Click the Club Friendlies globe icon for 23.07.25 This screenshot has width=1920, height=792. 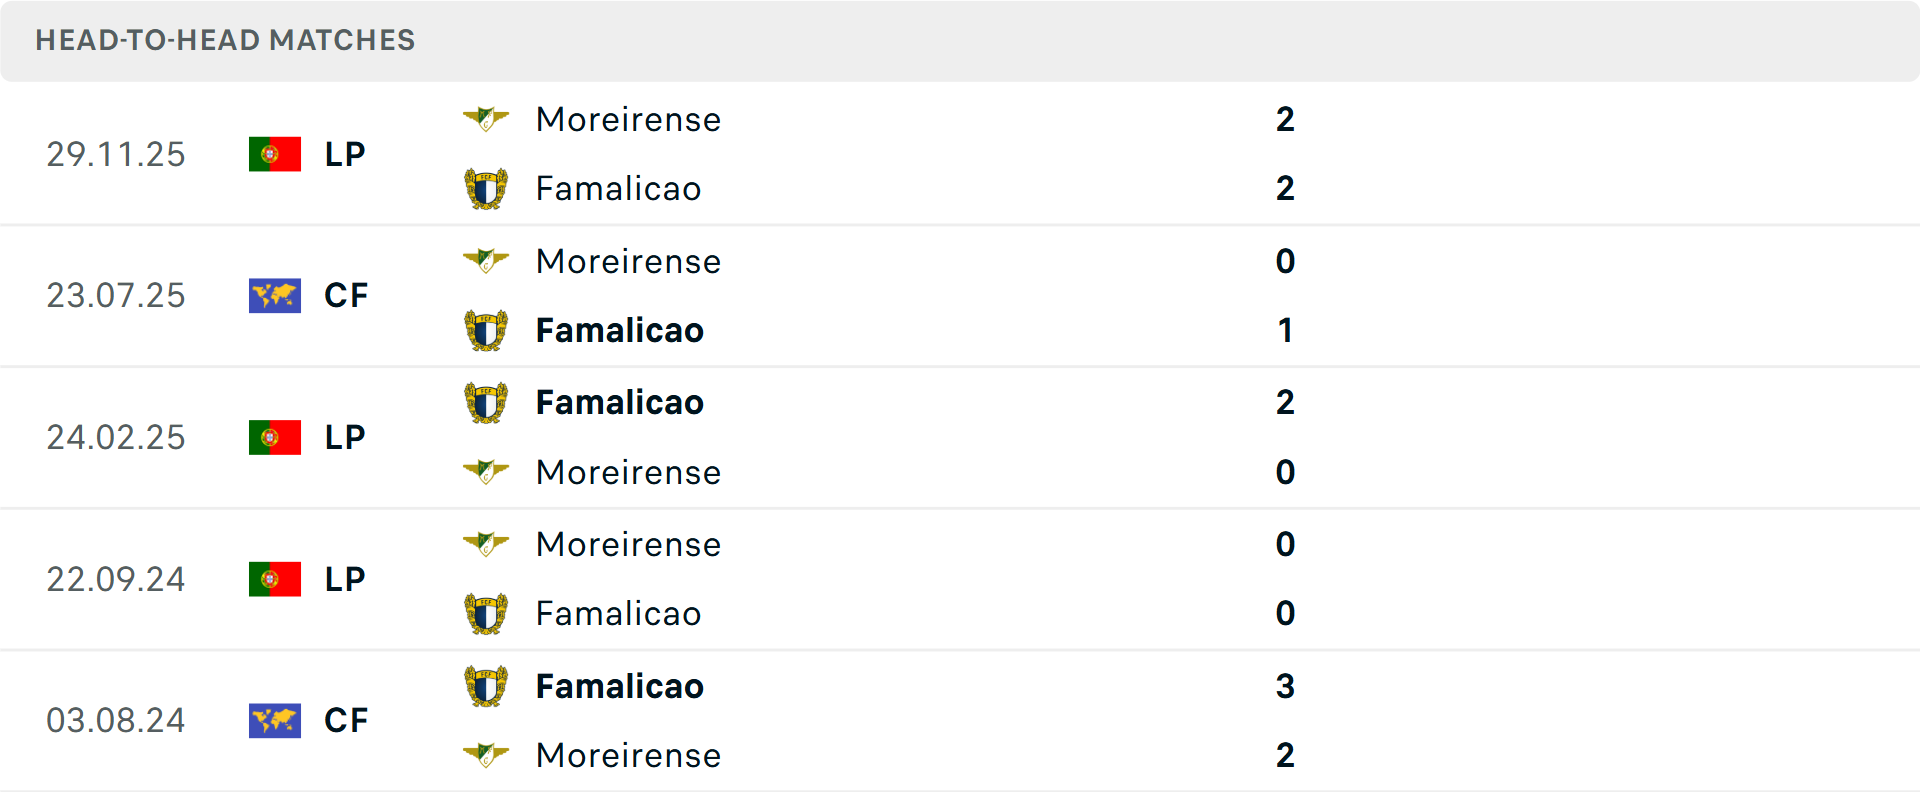pyautogui.click(x=274, y=295)
